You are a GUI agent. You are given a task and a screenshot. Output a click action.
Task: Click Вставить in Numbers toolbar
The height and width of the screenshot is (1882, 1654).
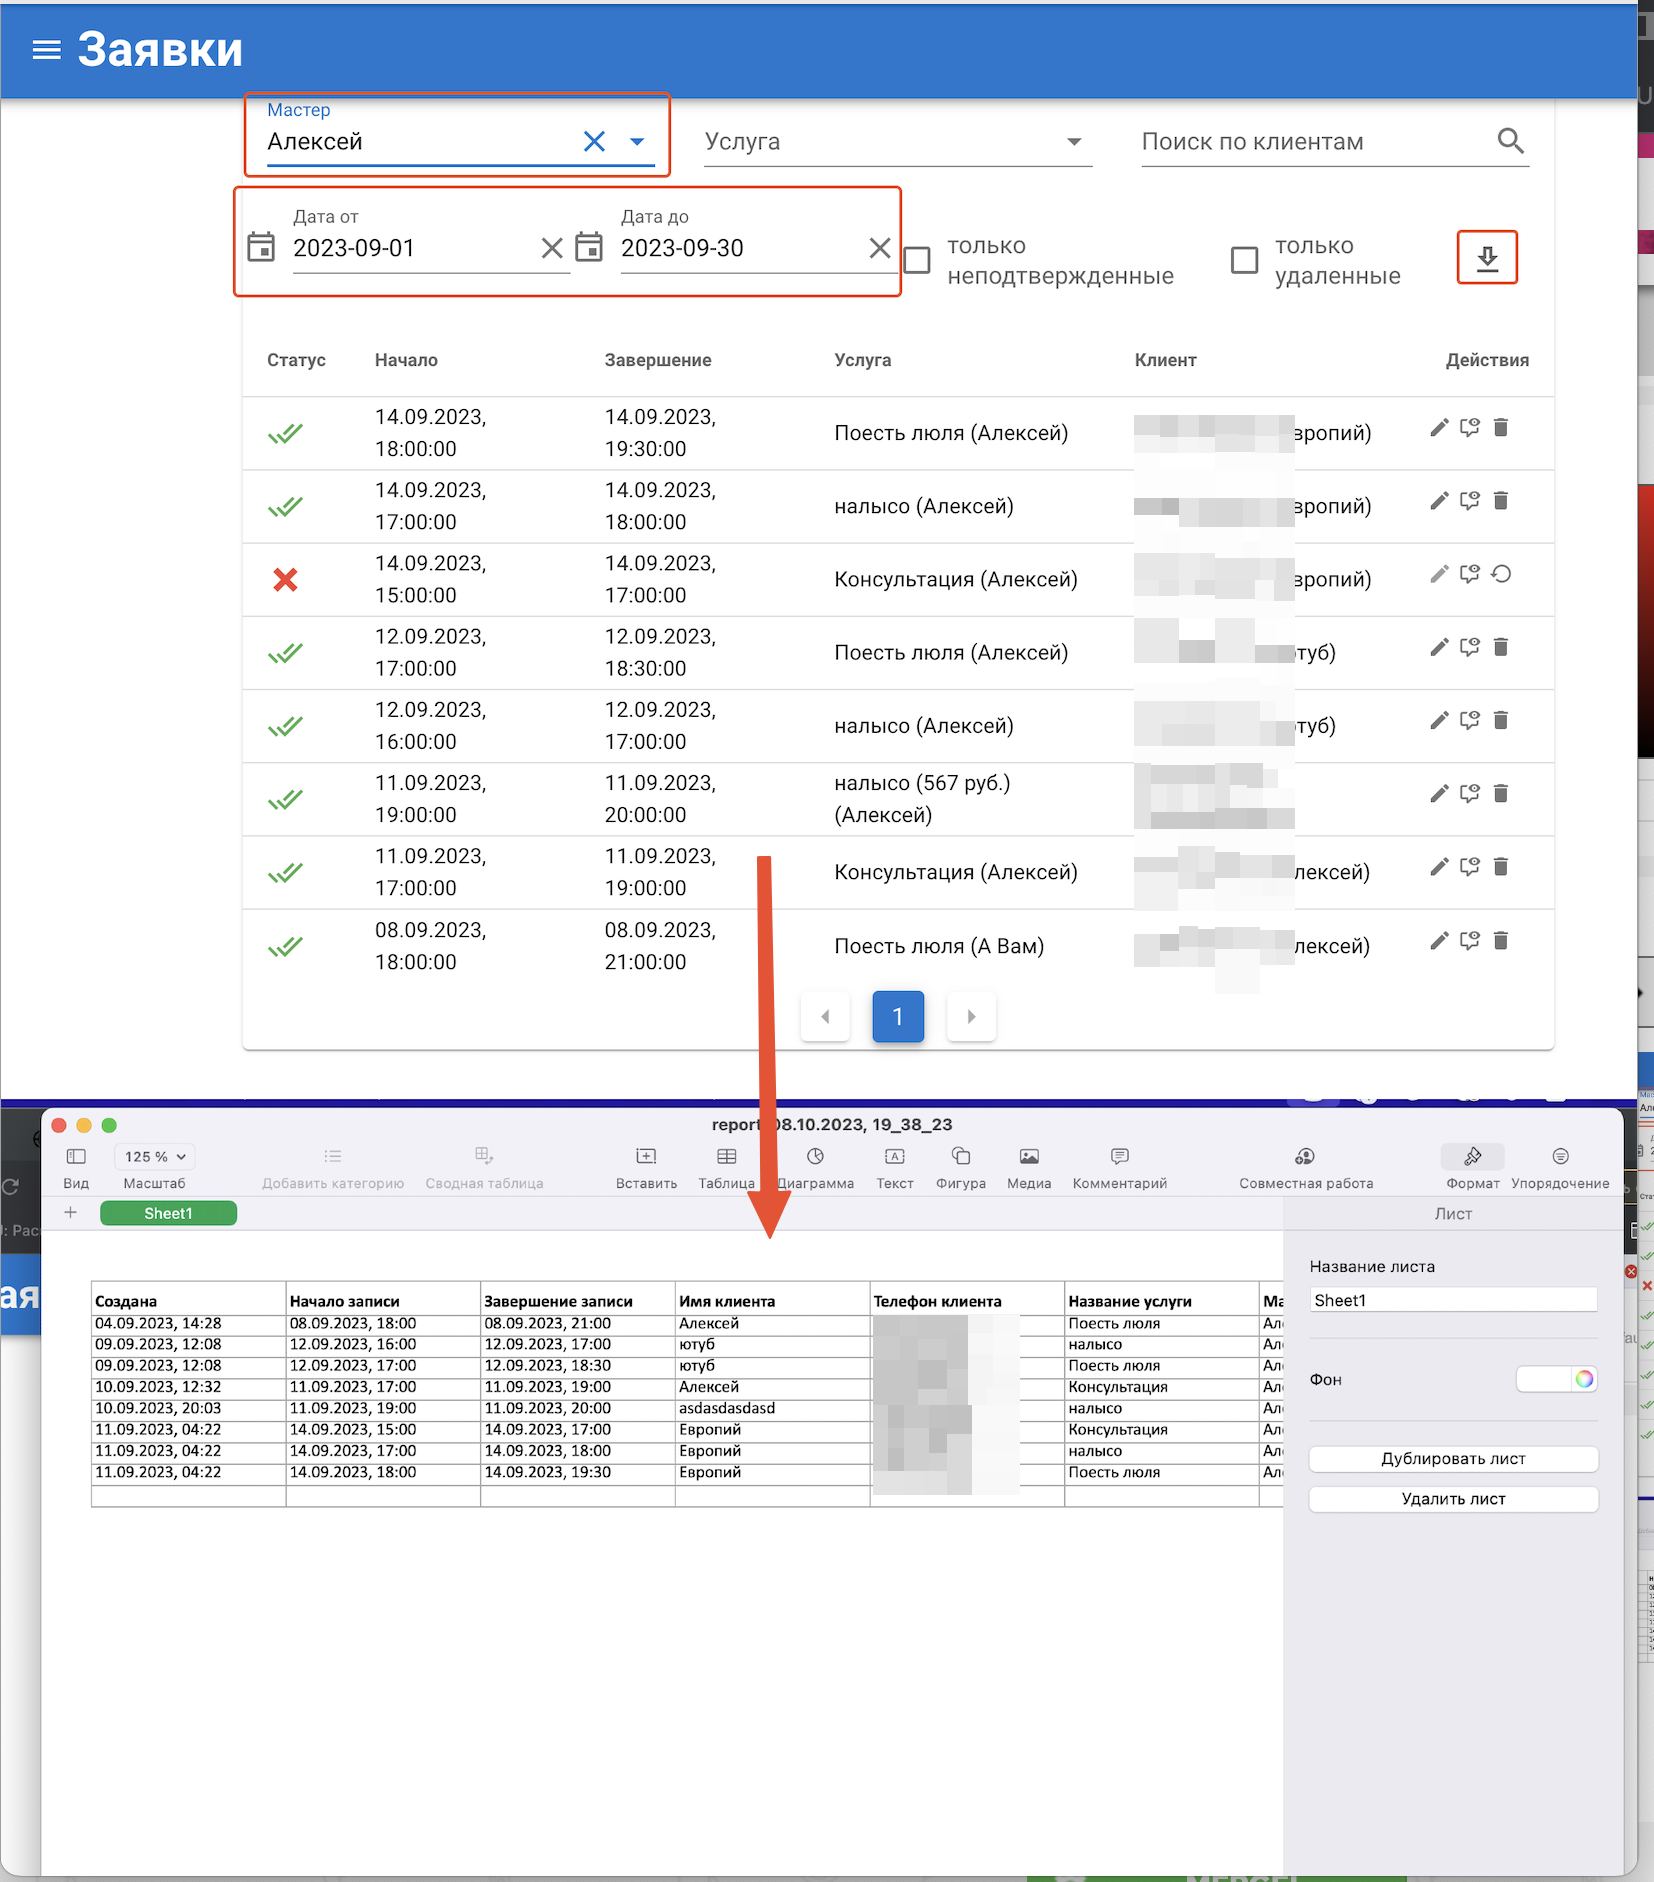pyautogui.click(x=646, y=1167)
